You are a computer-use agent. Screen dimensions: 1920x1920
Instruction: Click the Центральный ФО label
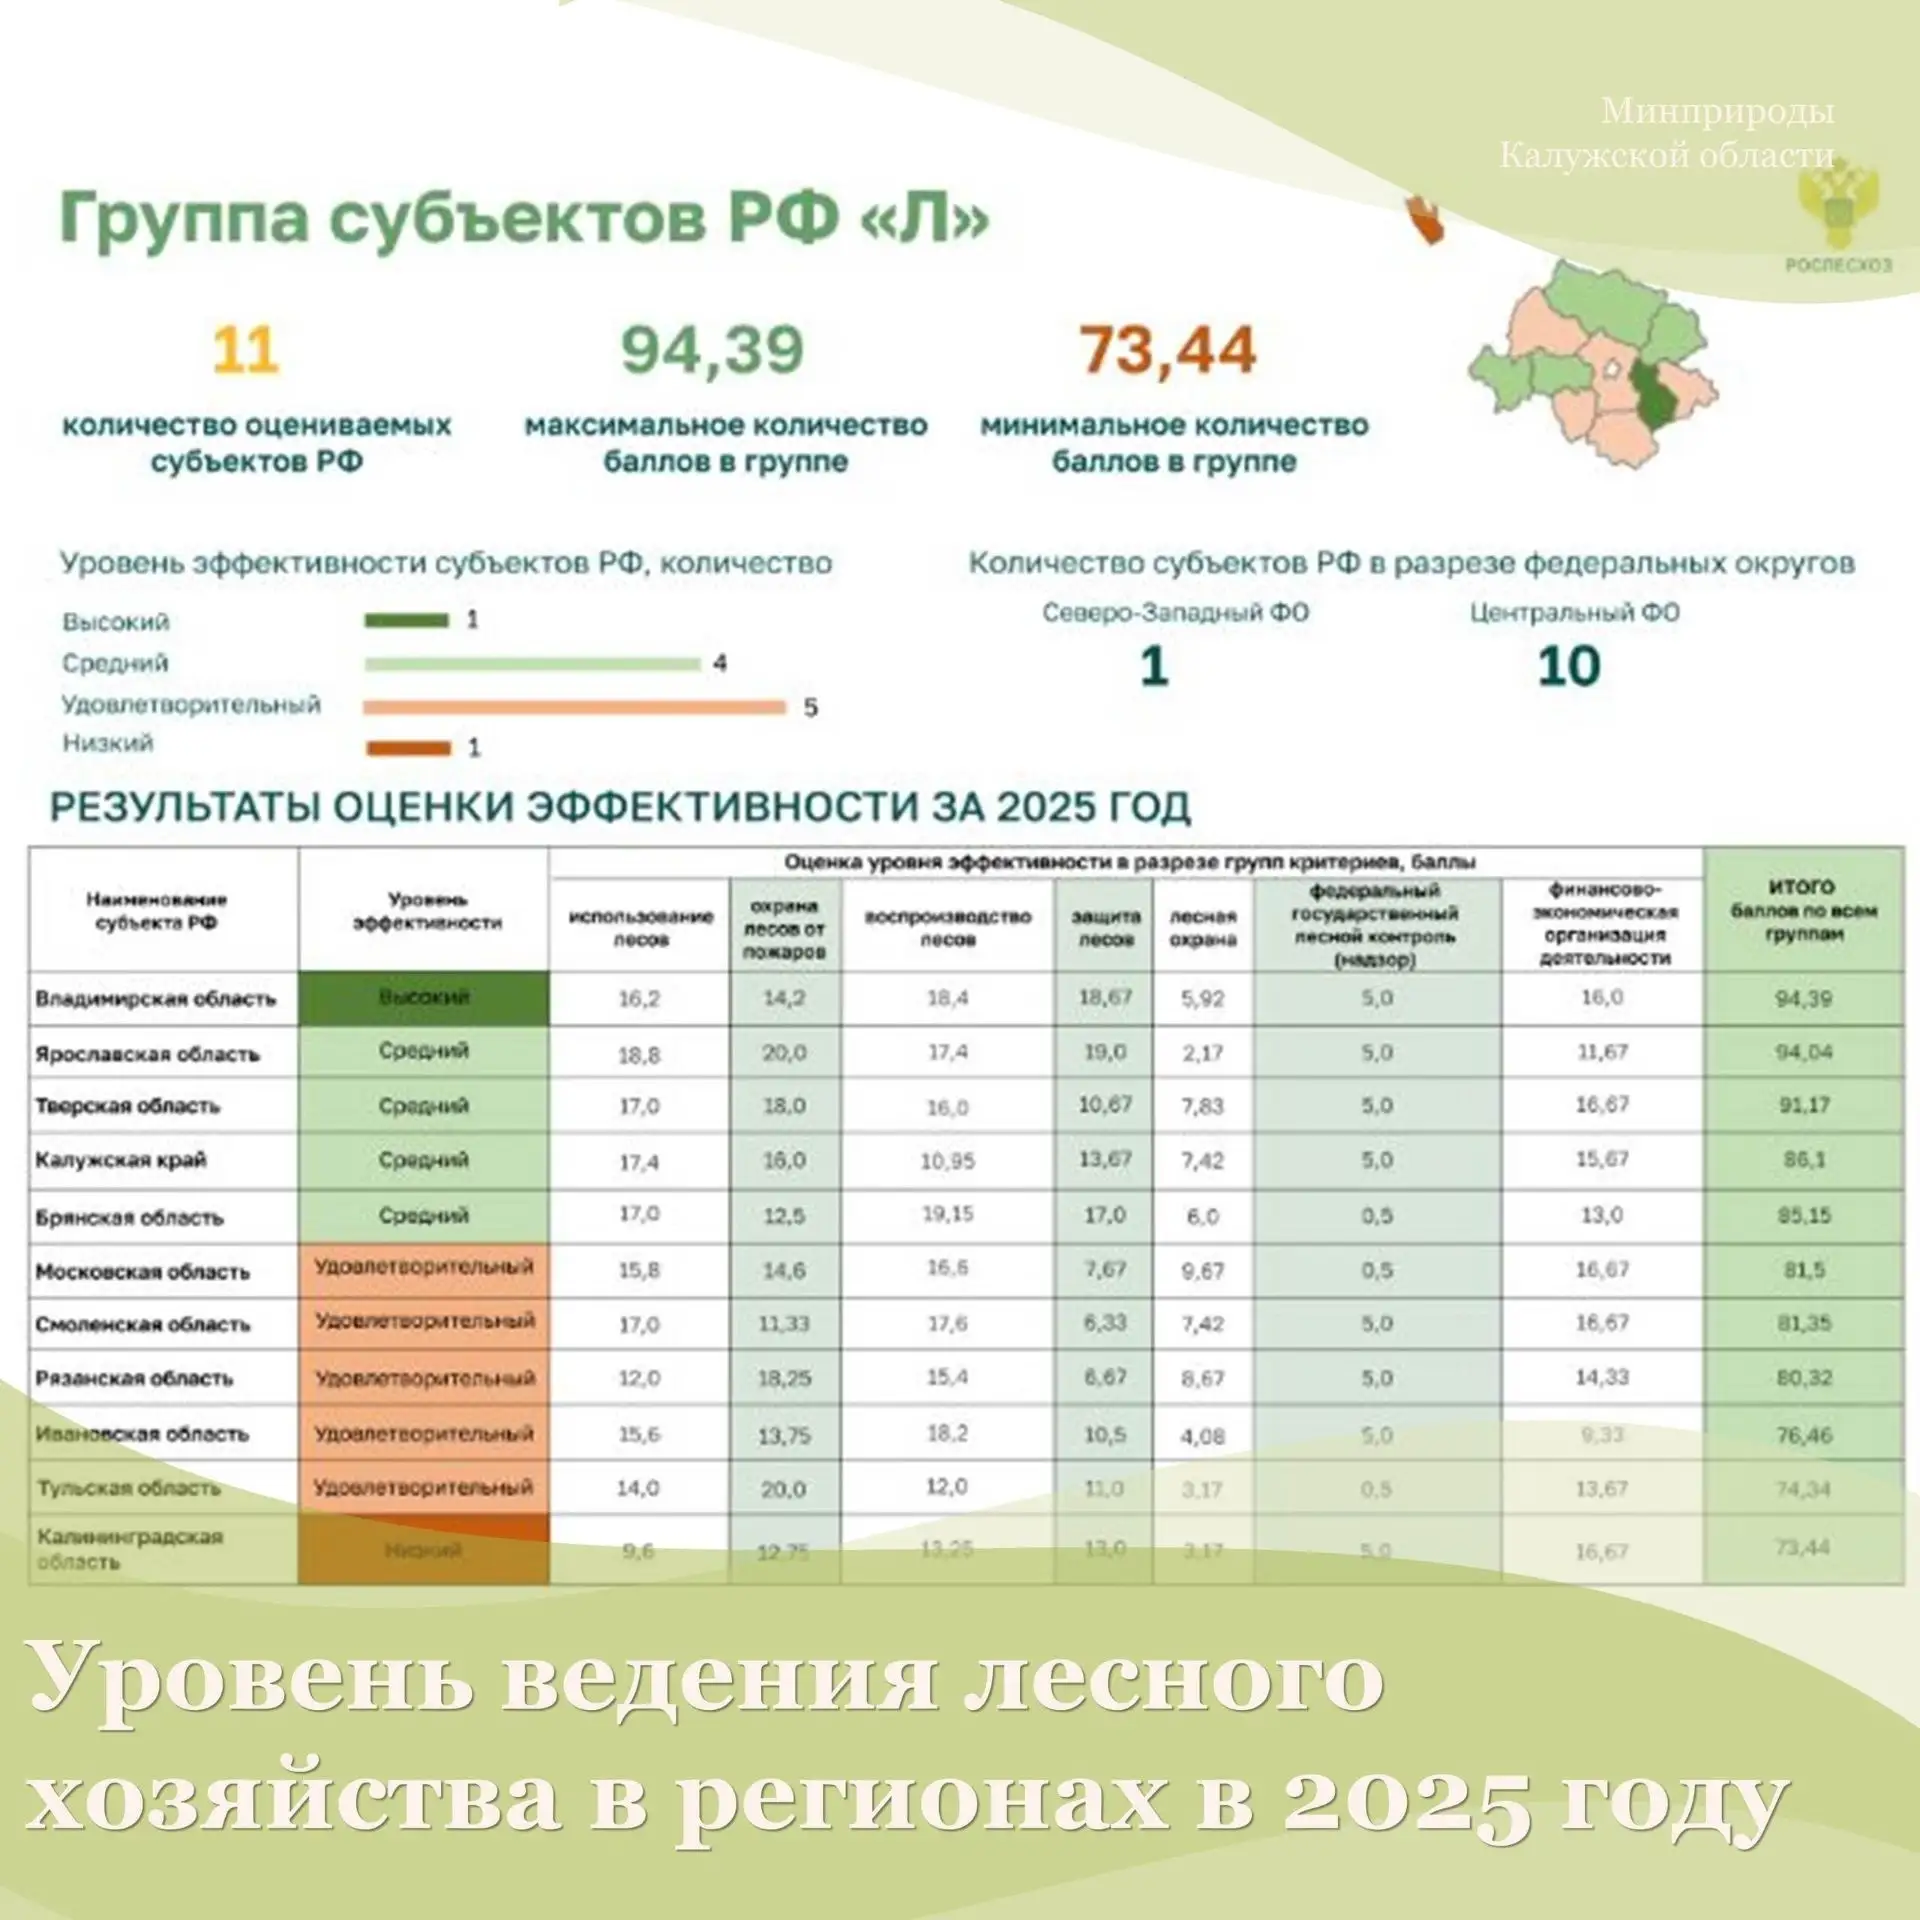(x=1574, y=612)
